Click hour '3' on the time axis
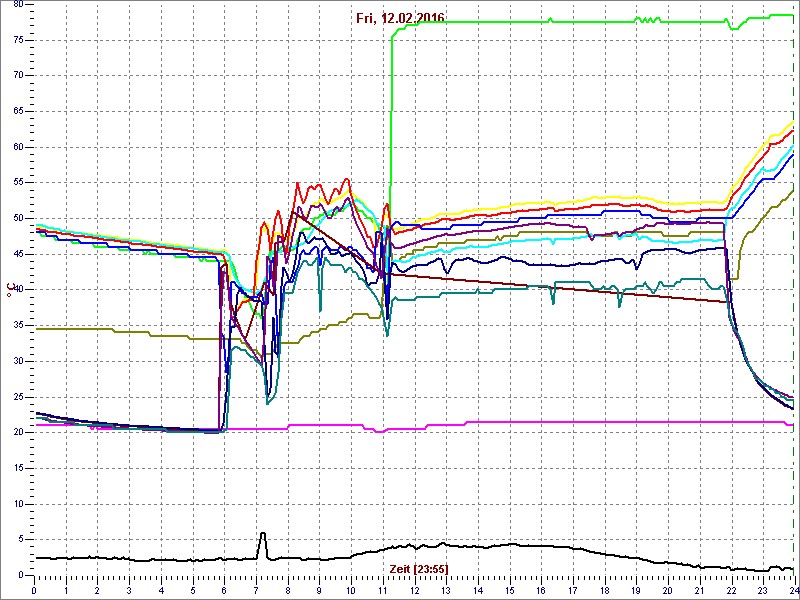The image size is (800, 600). click(129, 590)
